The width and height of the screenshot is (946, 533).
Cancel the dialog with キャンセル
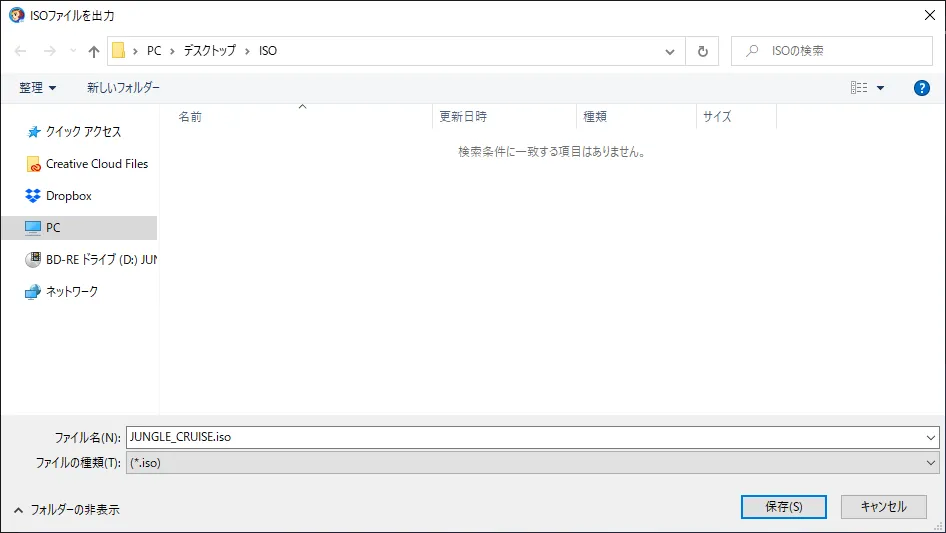pos(883,507)
